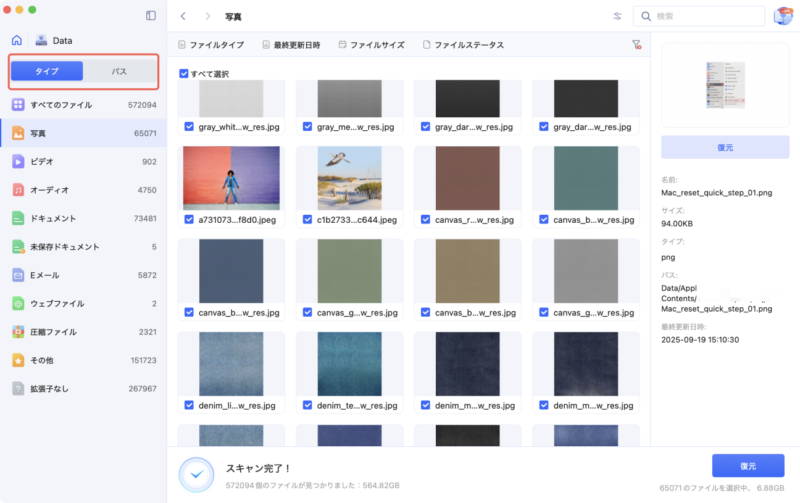Open the user profile avatar

point(784,16)
